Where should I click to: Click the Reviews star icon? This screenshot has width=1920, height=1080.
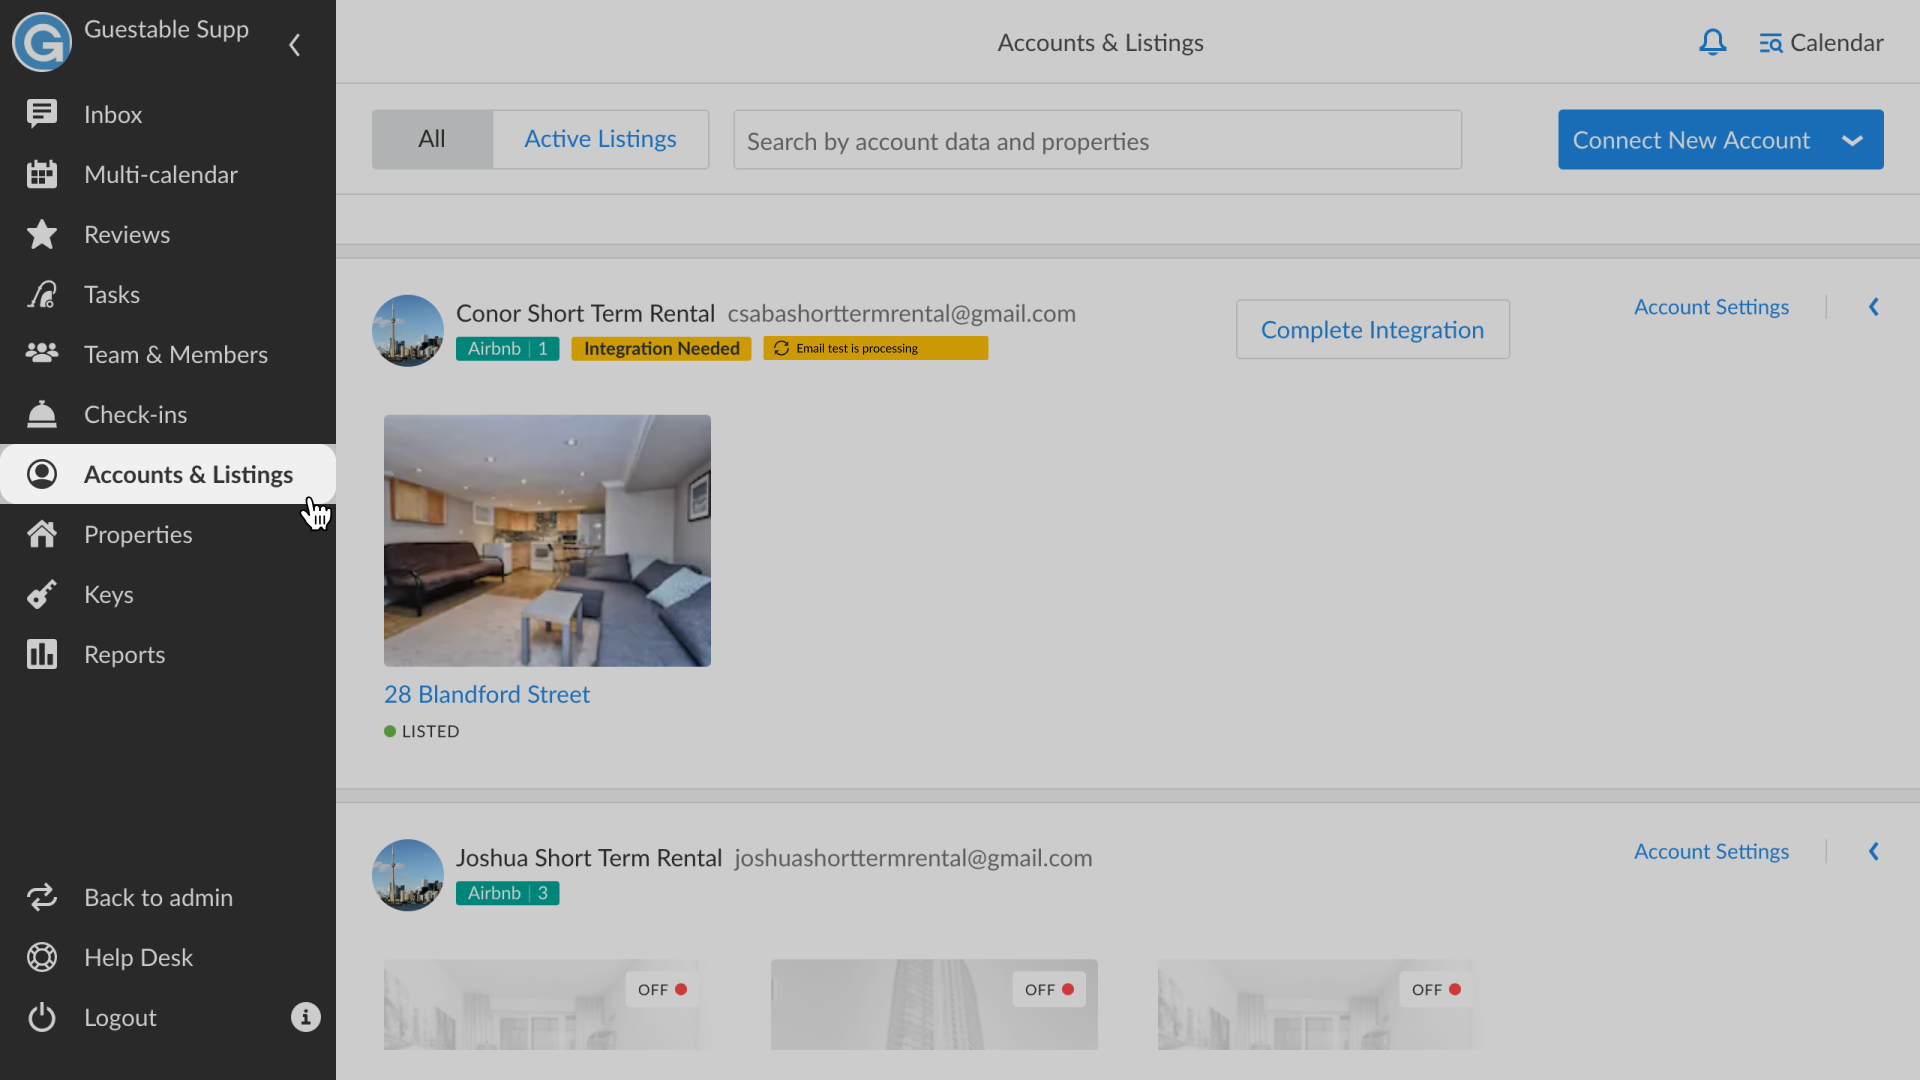click(x=42, y=234)
